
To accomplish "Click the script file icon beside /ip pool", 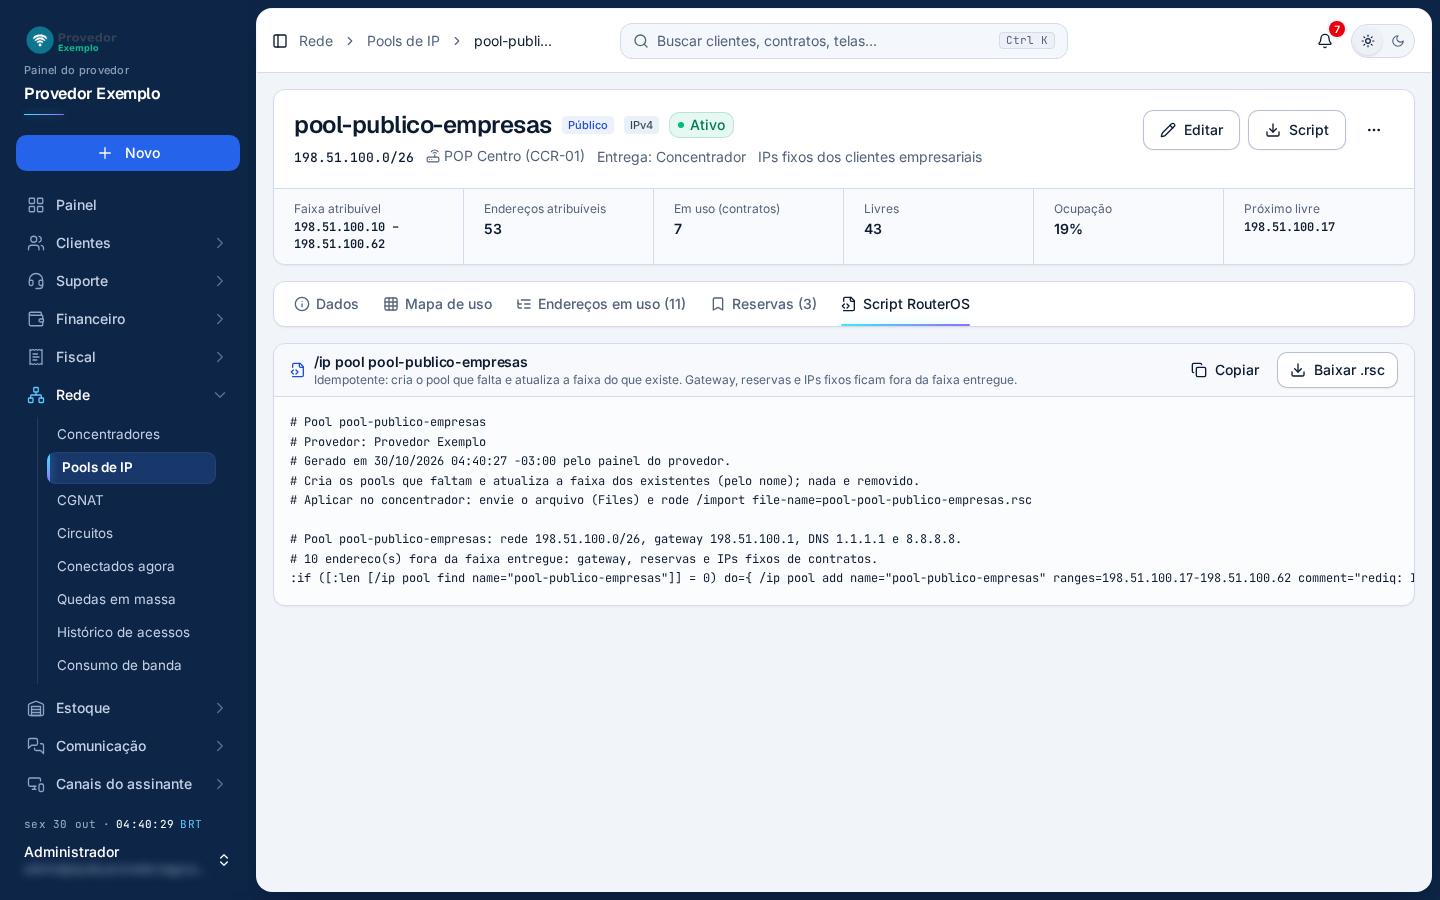I will tap(297, 370).
